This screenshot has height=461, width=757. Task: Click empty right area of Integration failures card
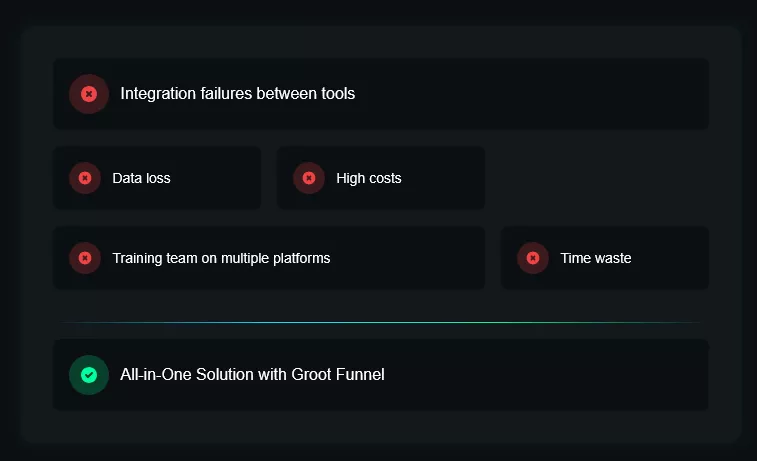click(x=560, y=94)
